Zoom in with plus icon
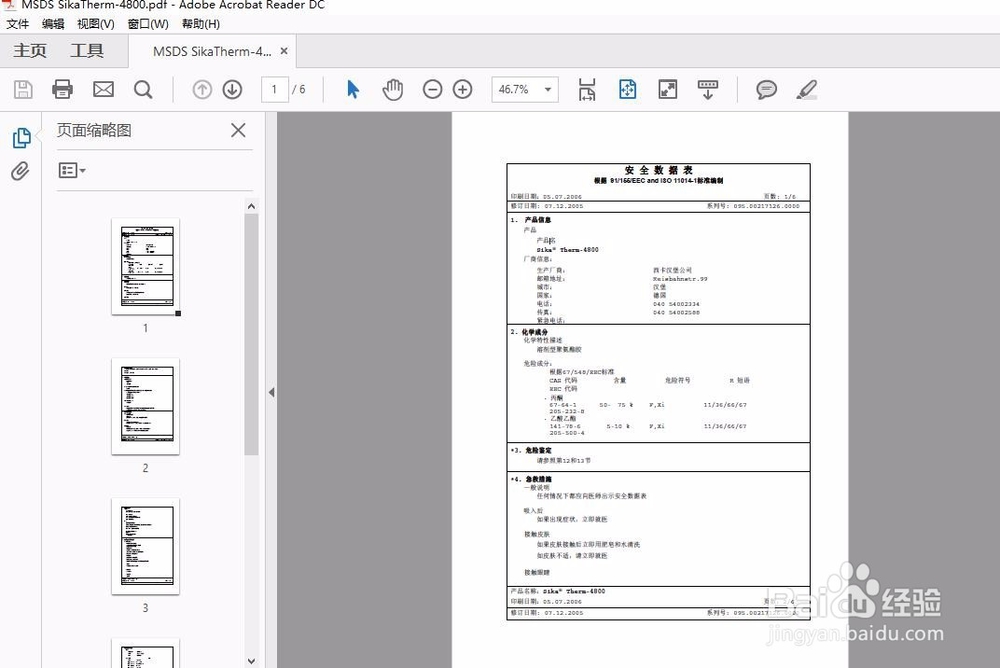The height and width of the screenshot is (668, 1000). point(462,89)
